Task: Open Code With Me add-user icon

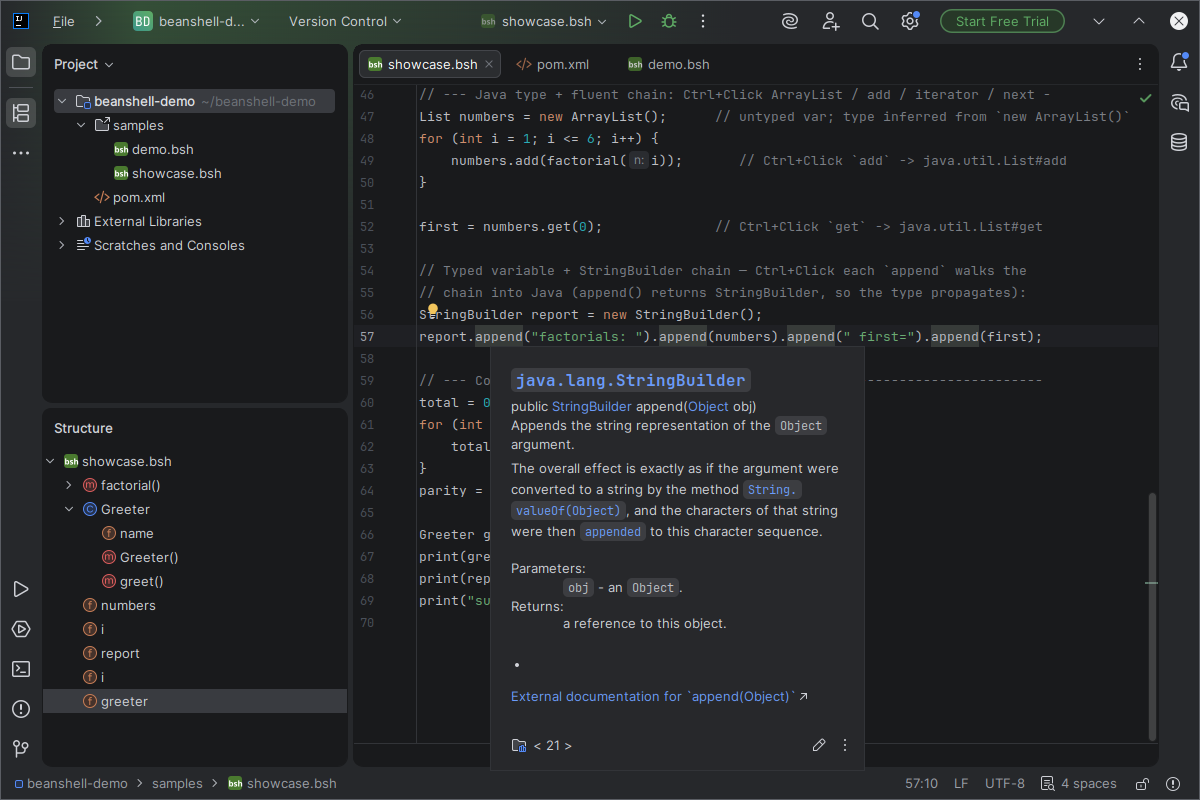Action: [x=831, y=21]
